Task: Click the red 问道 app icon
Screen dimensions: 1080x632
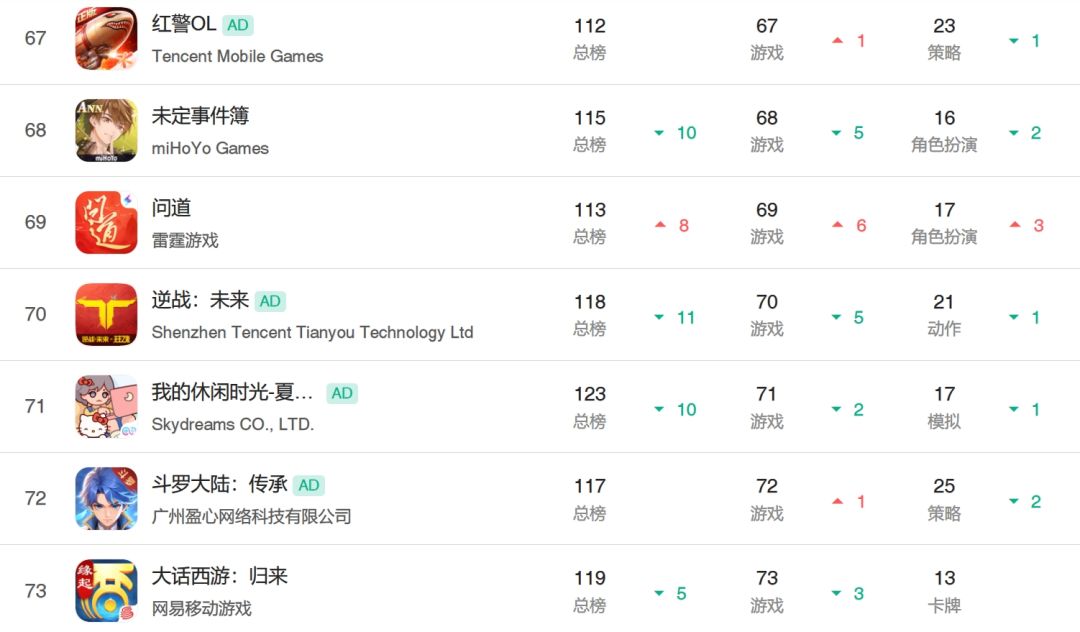Action: click(x=106, y=222)
